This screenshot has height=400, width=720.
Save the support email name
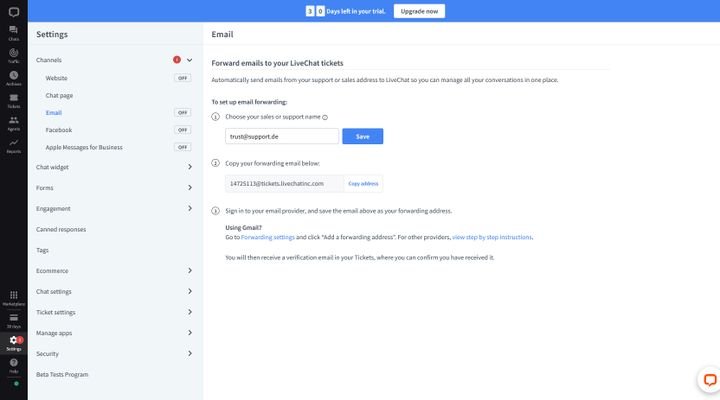(x=363, y=136)
